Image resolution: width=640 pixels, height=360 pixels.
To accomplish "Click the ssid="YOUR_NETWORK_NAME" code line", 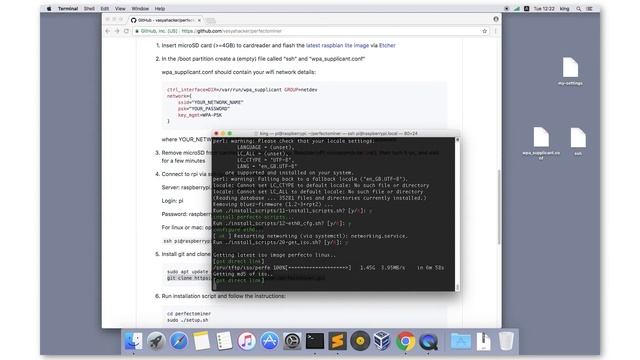I will coord(211,102).
